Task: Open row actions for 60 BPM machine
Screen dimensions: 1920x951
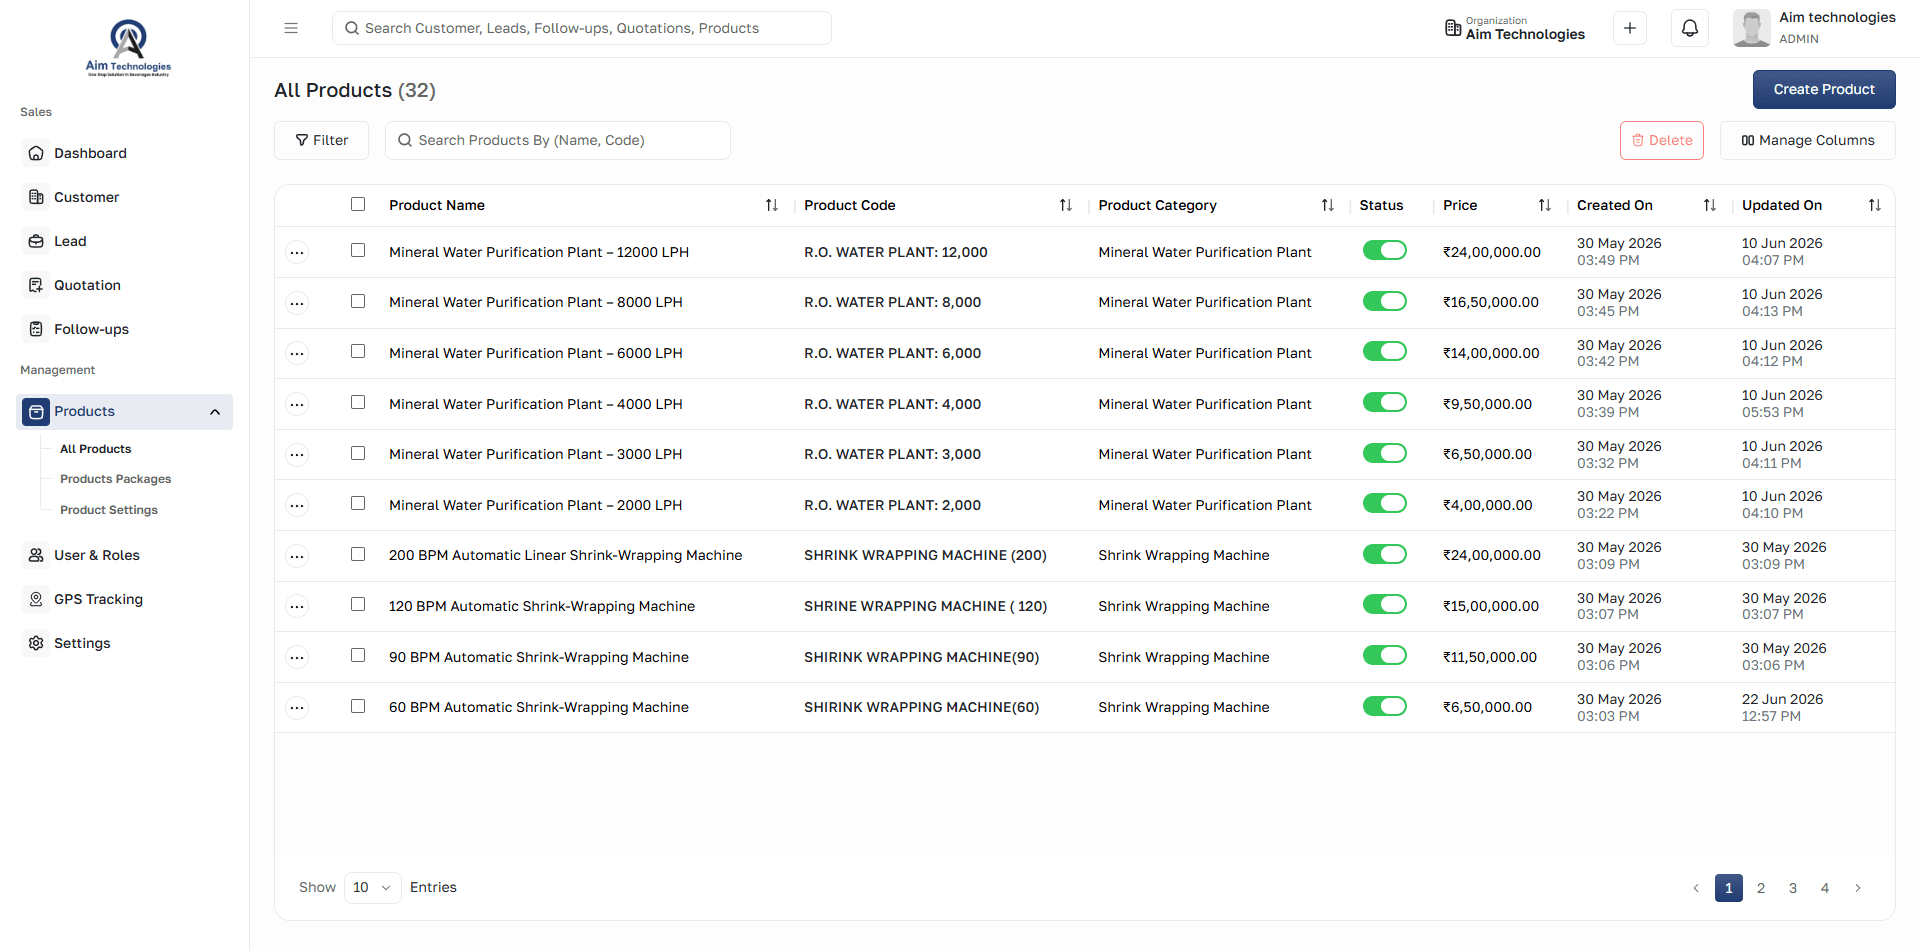Action: (x=297, y=708)
